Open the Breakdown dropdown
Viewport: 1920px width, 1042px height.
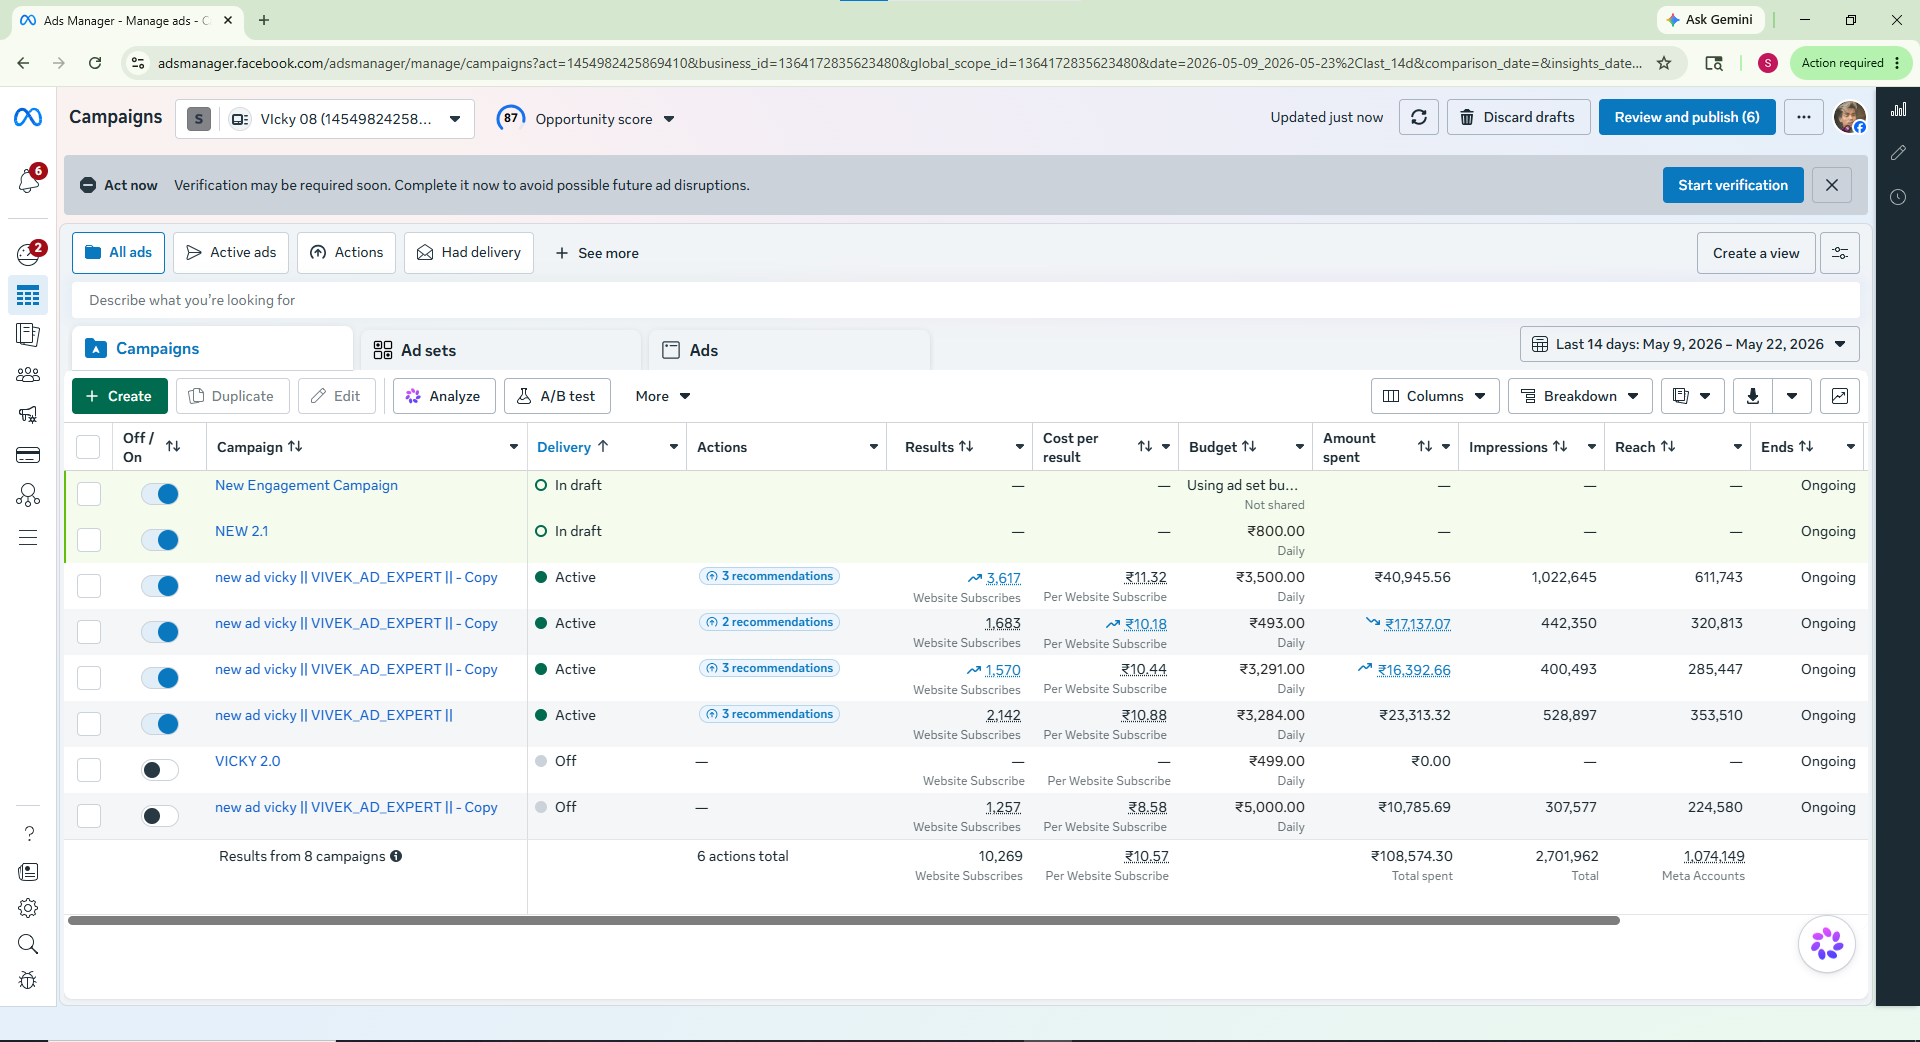pos(1580,396)
